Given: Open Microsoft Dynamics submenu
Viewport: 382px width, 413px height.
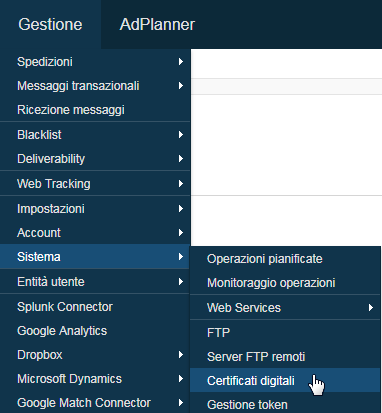Looking at the screenshot, I should point(95,379).
